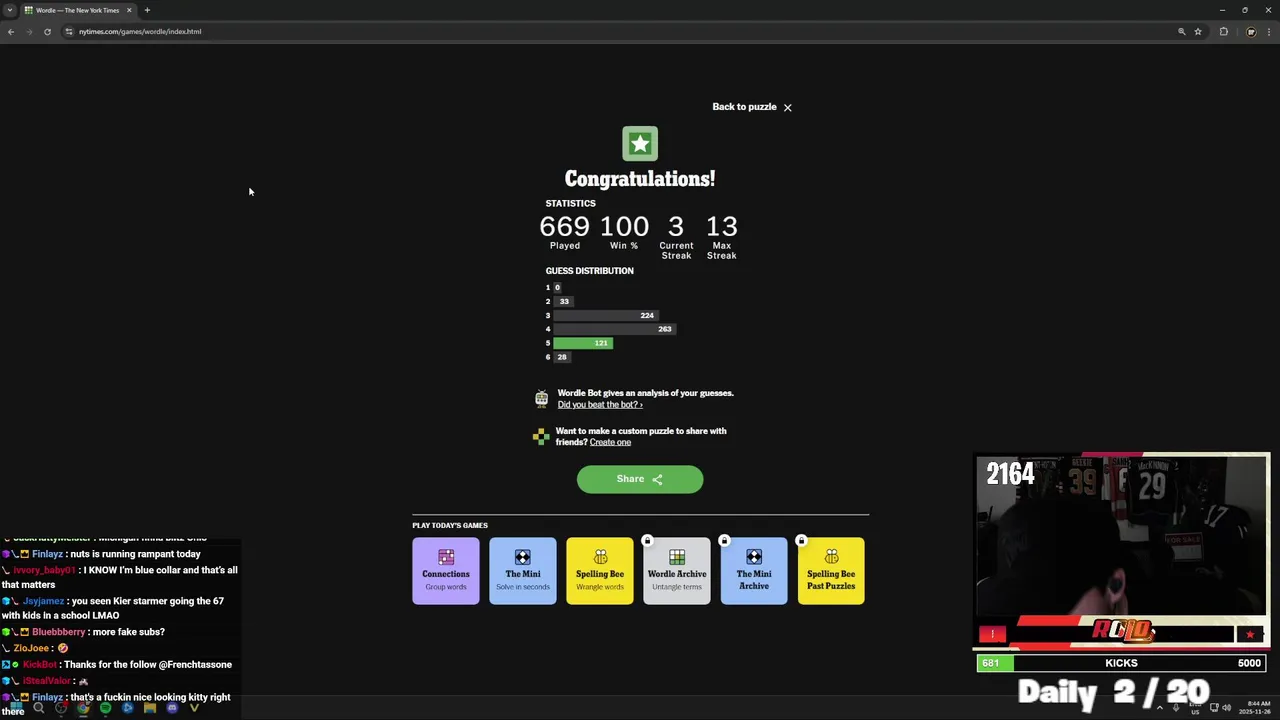Show hidden system tray icons chevron

click(x=1160, y=708)
